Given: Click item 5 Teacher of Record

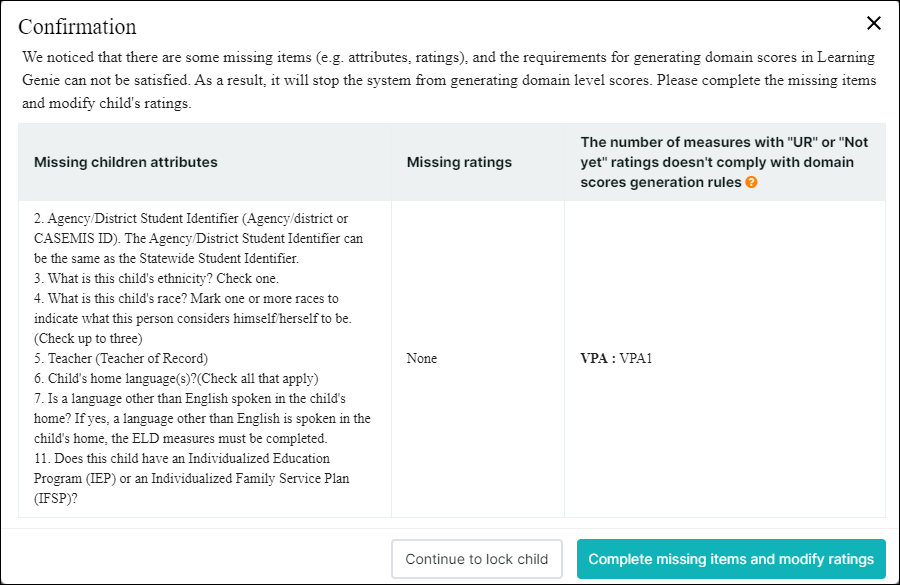Looking at the screenshot, I should [x=128, y=358].
